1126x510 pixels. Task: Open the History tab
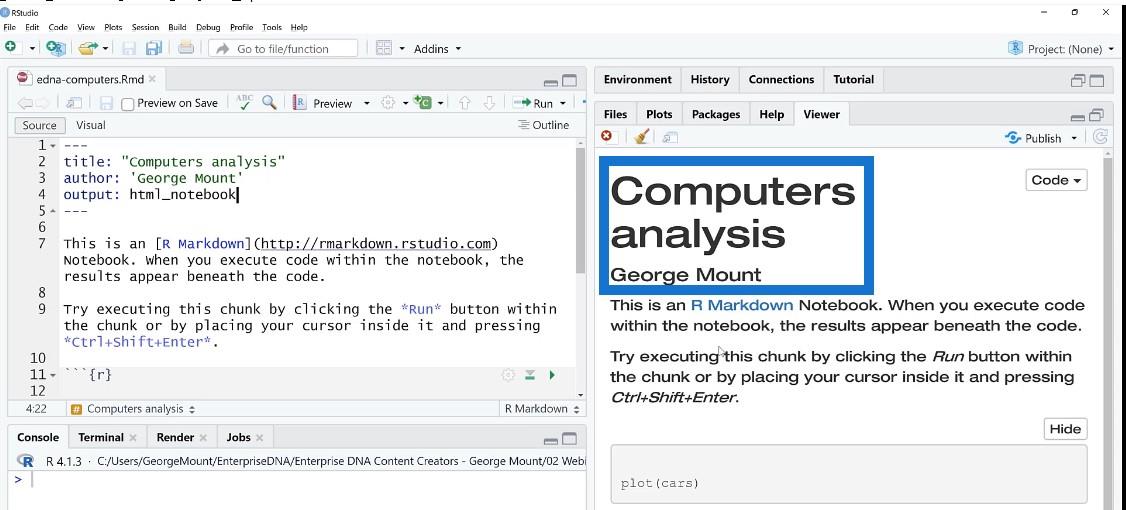tap(709, 80)
